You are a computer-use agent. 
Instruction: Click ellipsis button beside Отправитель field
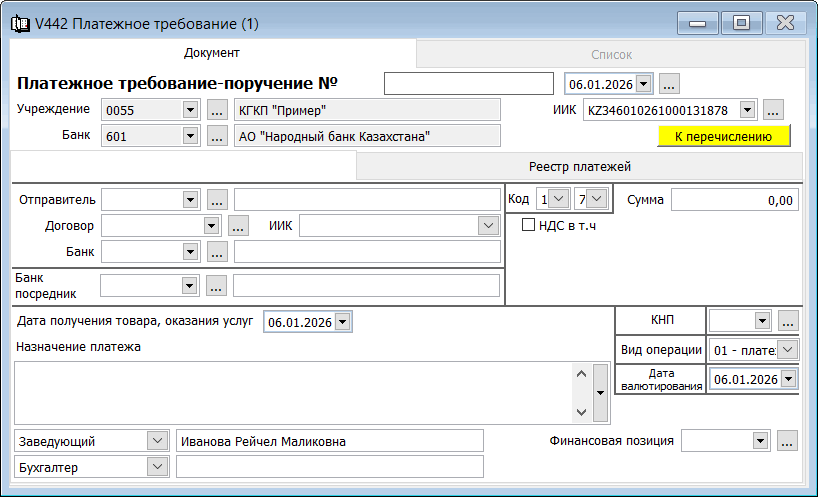coord(217,200)
